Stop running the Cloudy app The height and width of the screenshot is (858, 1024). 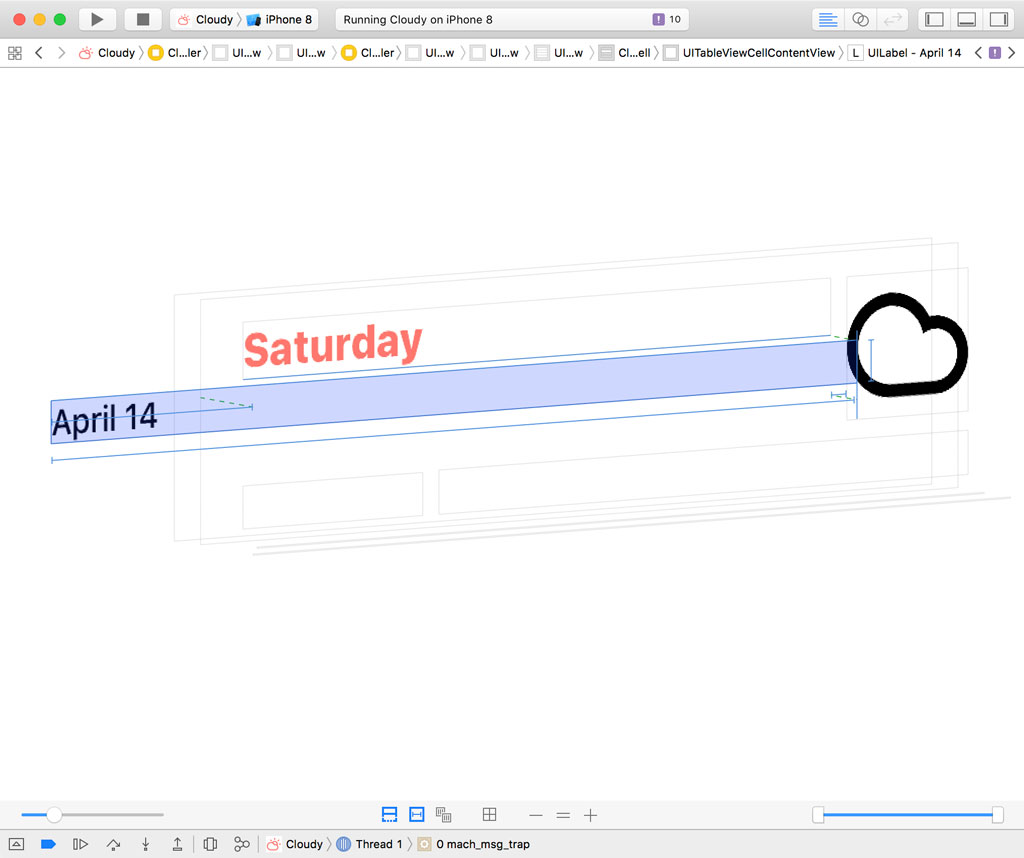click(x=142, y=19)
